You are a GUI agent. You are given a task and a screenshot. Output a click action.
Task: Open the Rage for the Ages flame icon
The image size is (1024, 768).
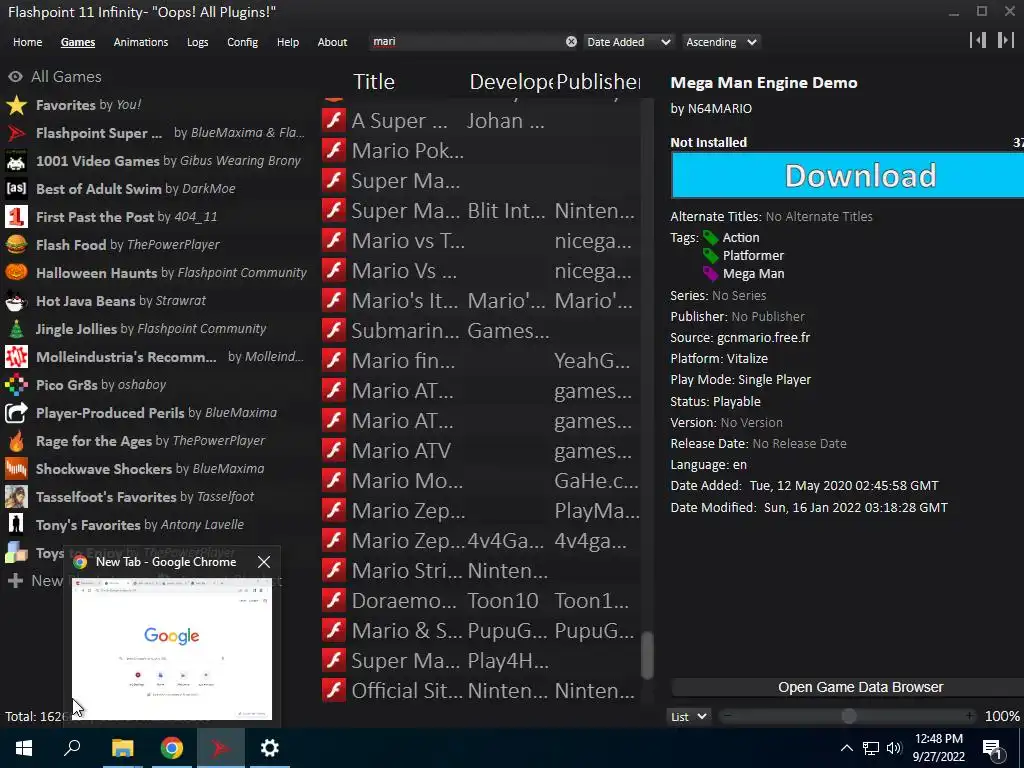point(16,441)
